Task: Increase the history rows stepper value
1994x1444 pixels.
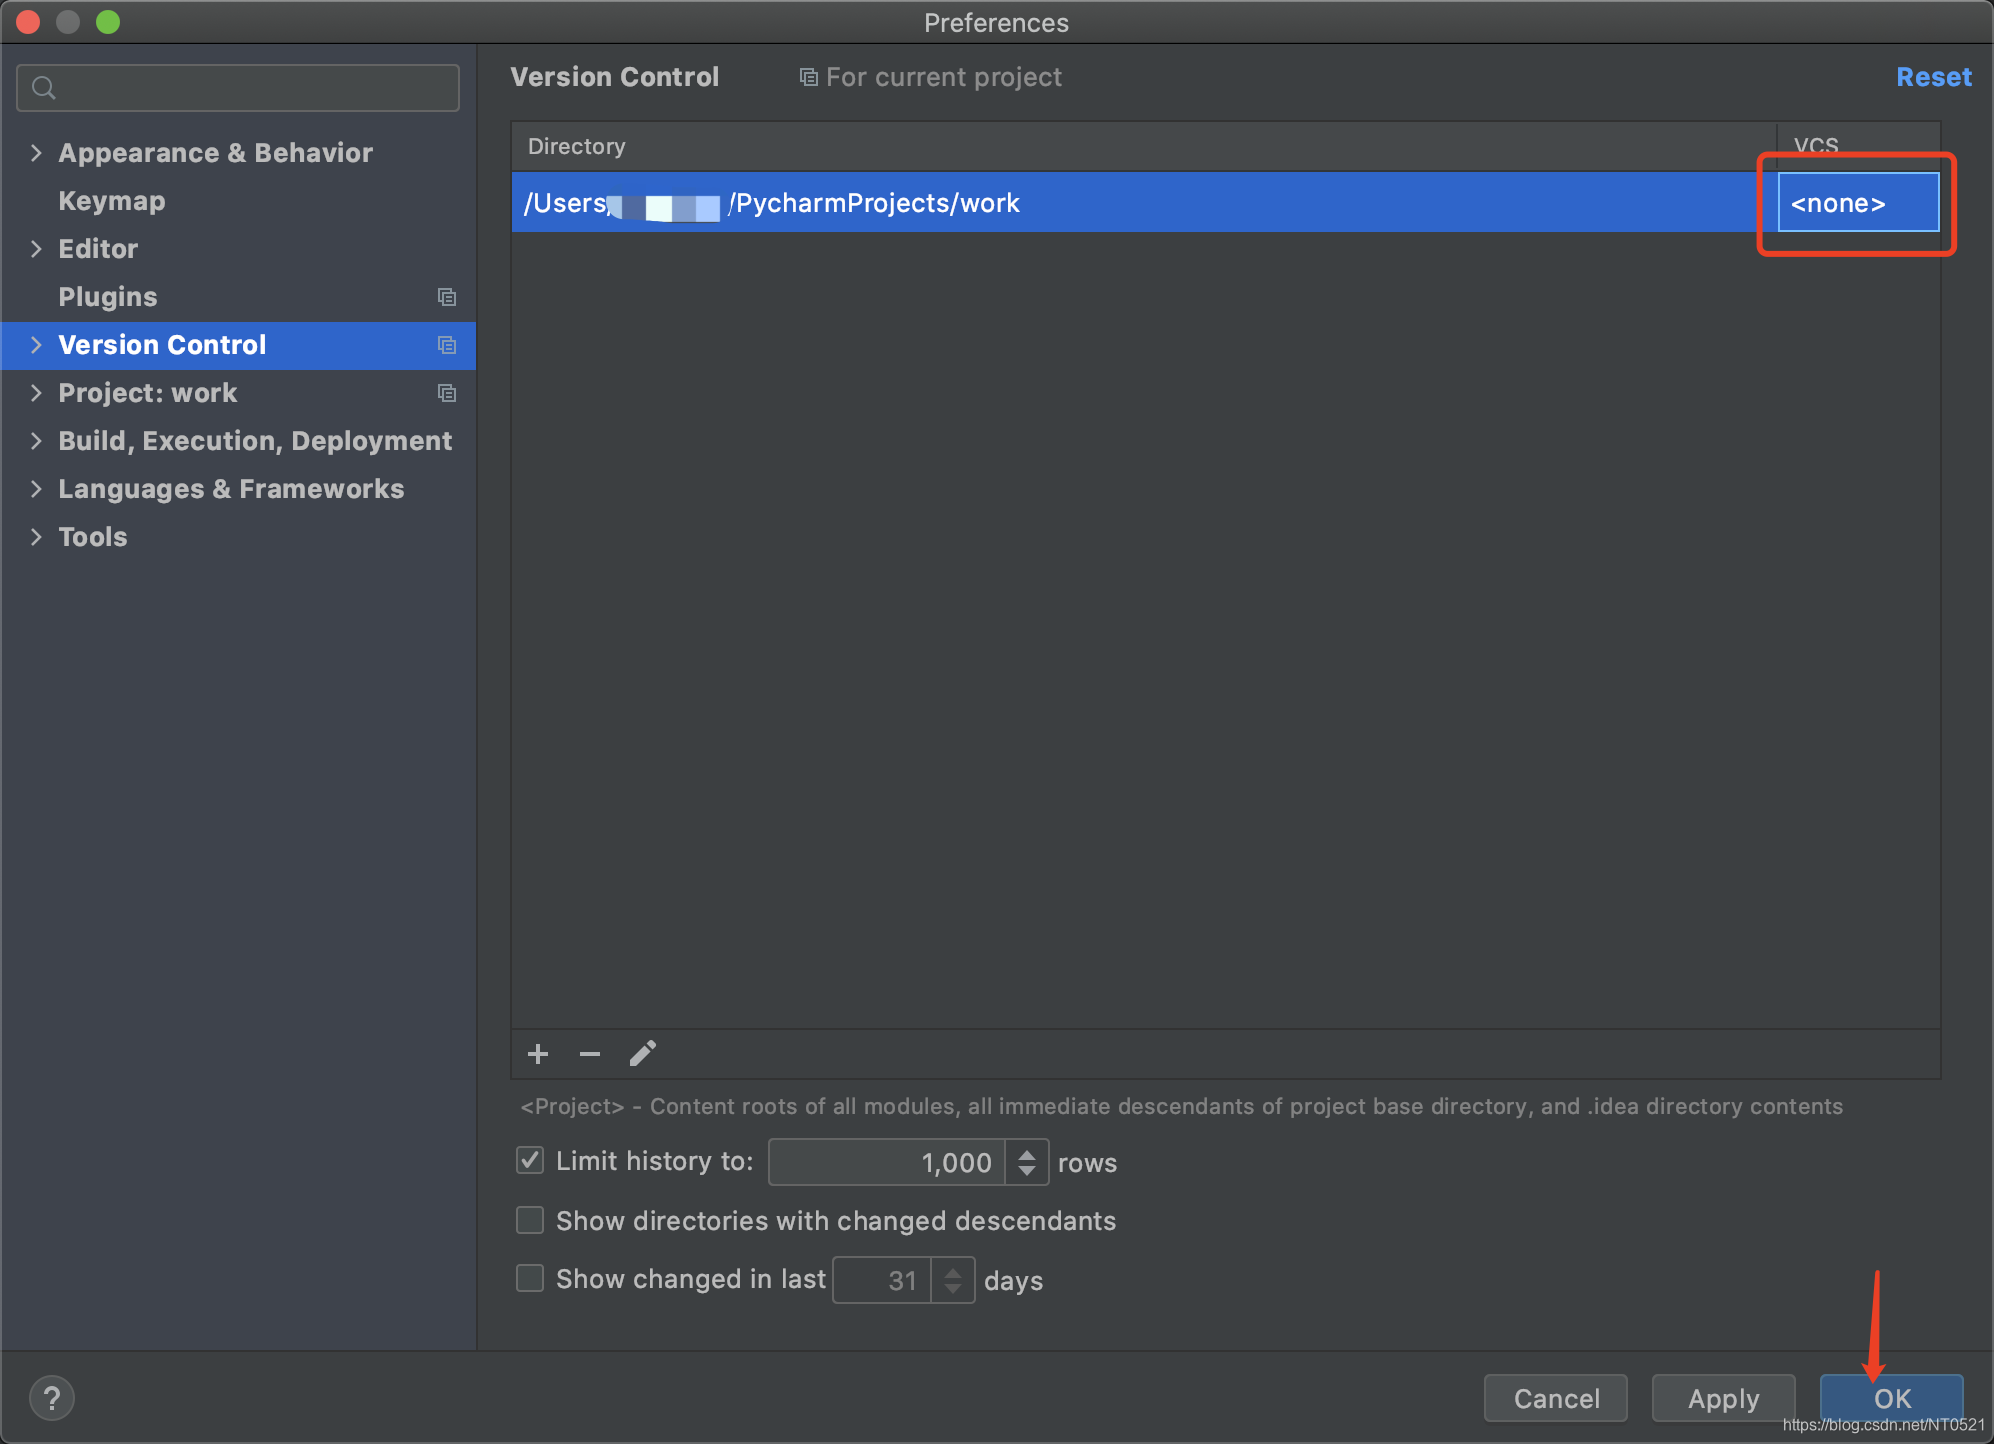Action: click(x=1027, y=1153)
